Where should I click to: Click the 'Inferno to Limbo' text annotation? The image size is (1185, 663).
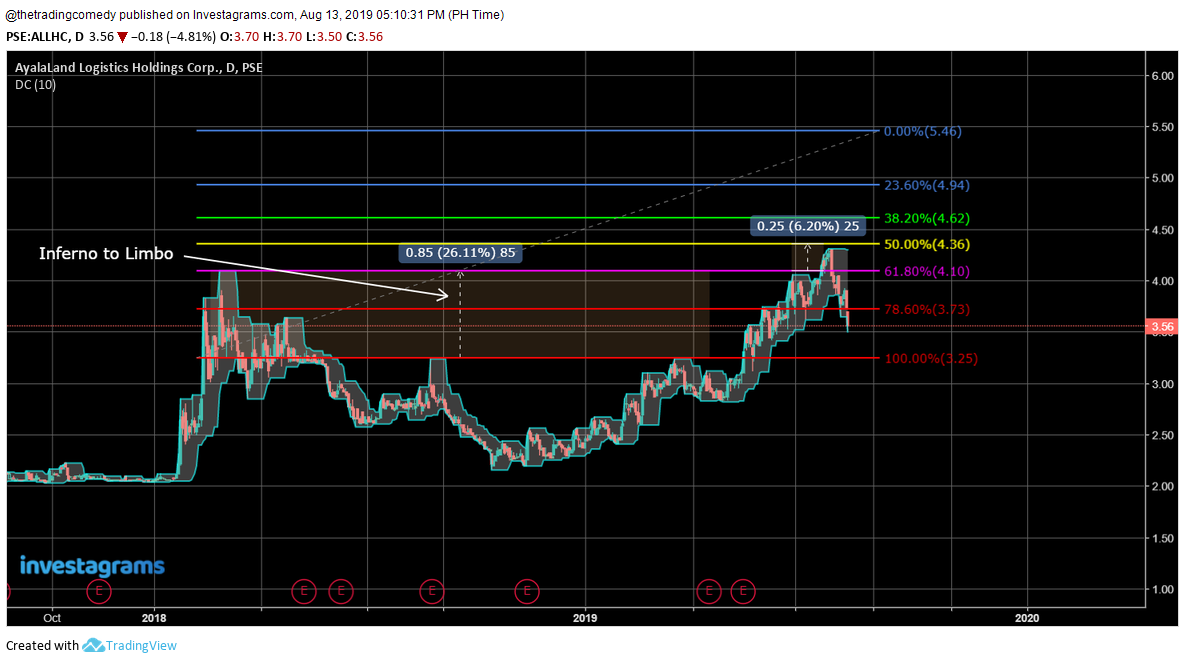coord(106,254)
